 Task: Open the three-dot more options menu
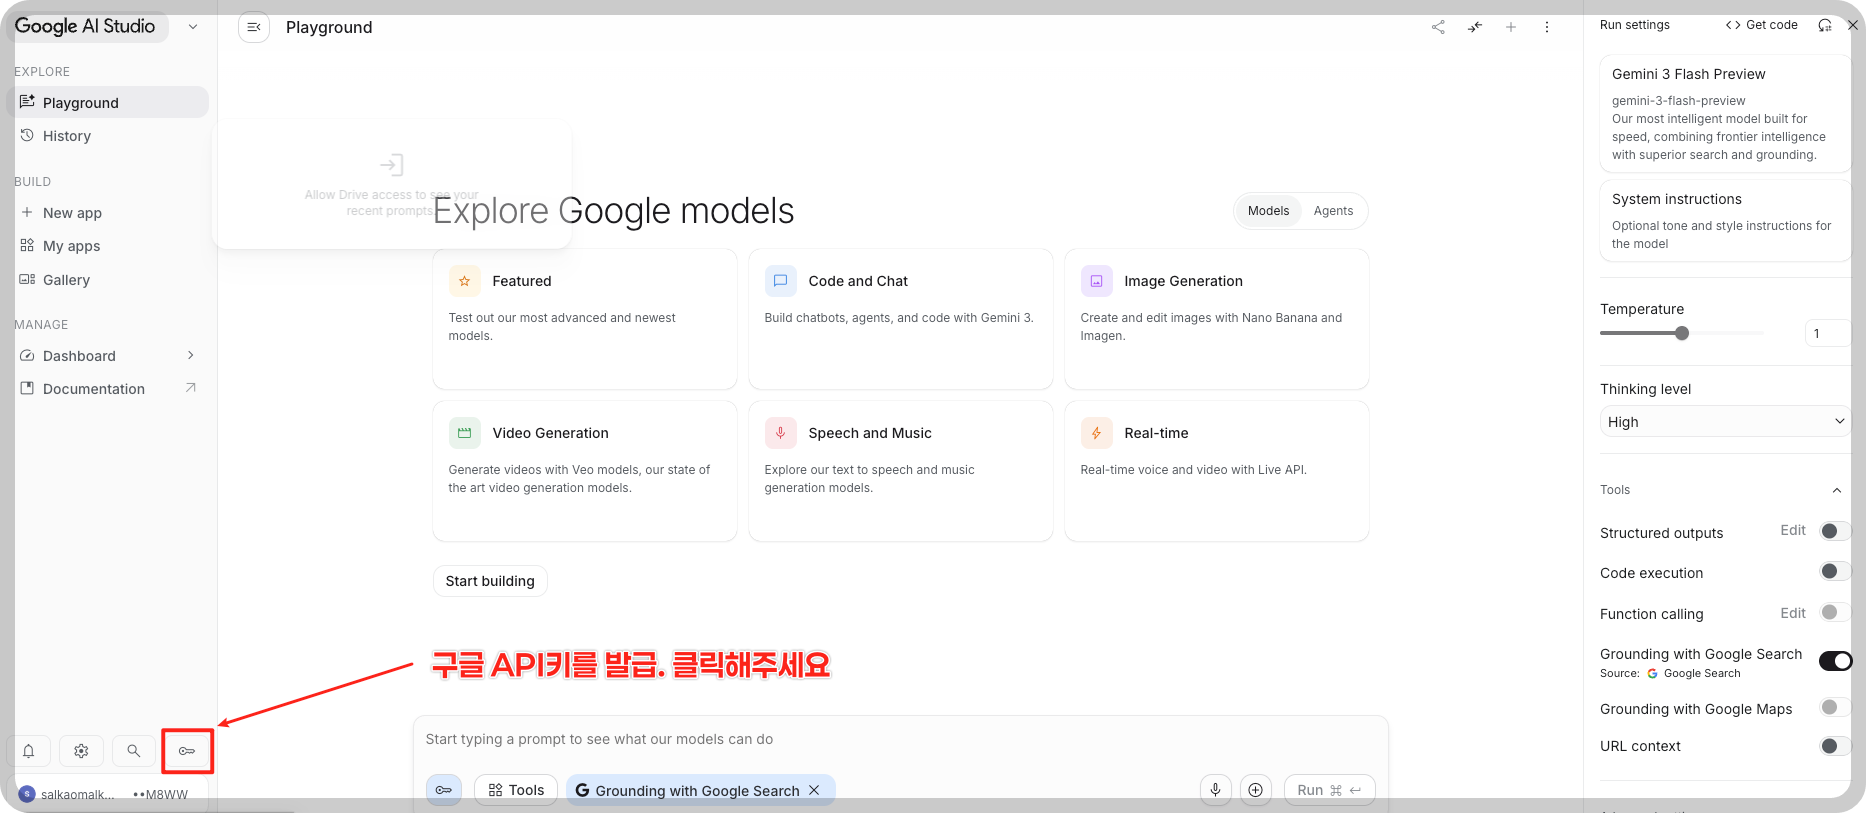click(x=1547, y=27)
